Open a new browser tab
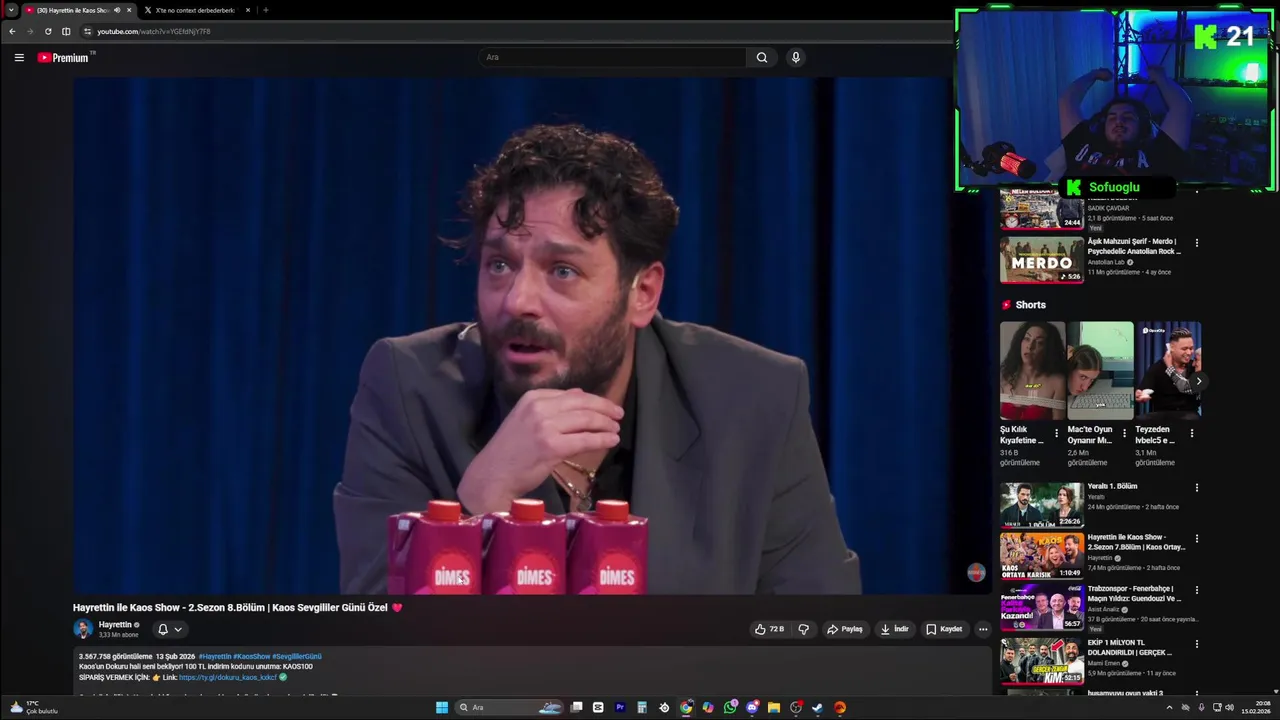This screenshot has height=720, width=1280. tap(266, 10)
